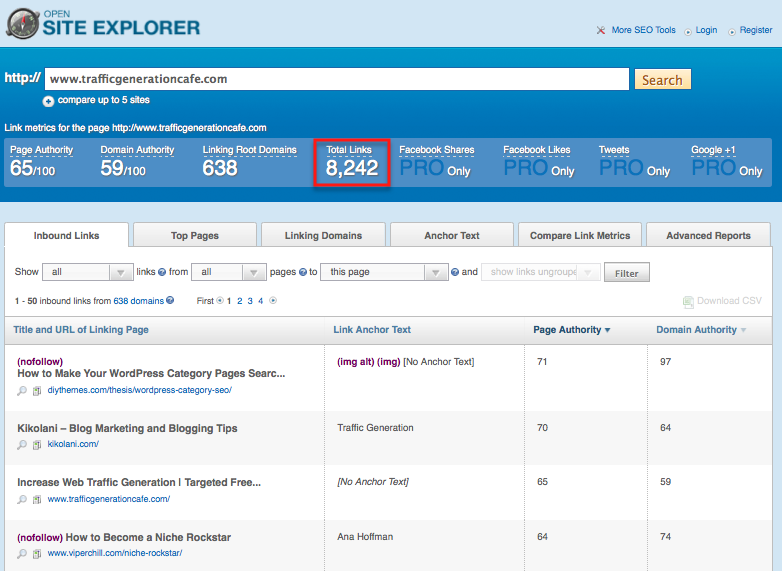Click magnifier icon beside the viperchill.com URL
The width and height of the screenshot is (782, 571).
pos(22,553)
